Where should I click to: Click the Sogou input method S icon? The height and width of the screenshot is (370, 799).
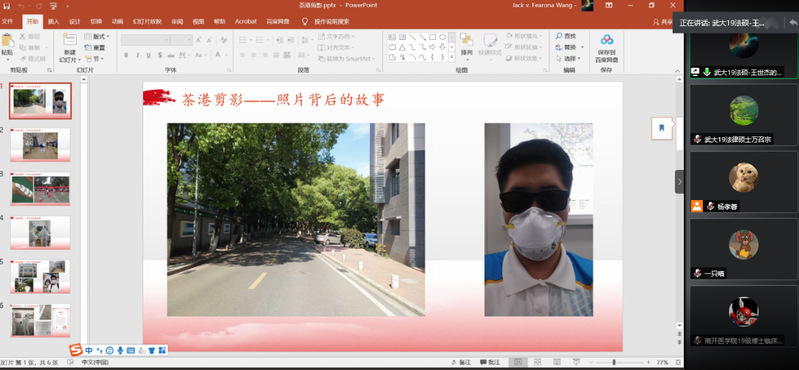[76, 350]
